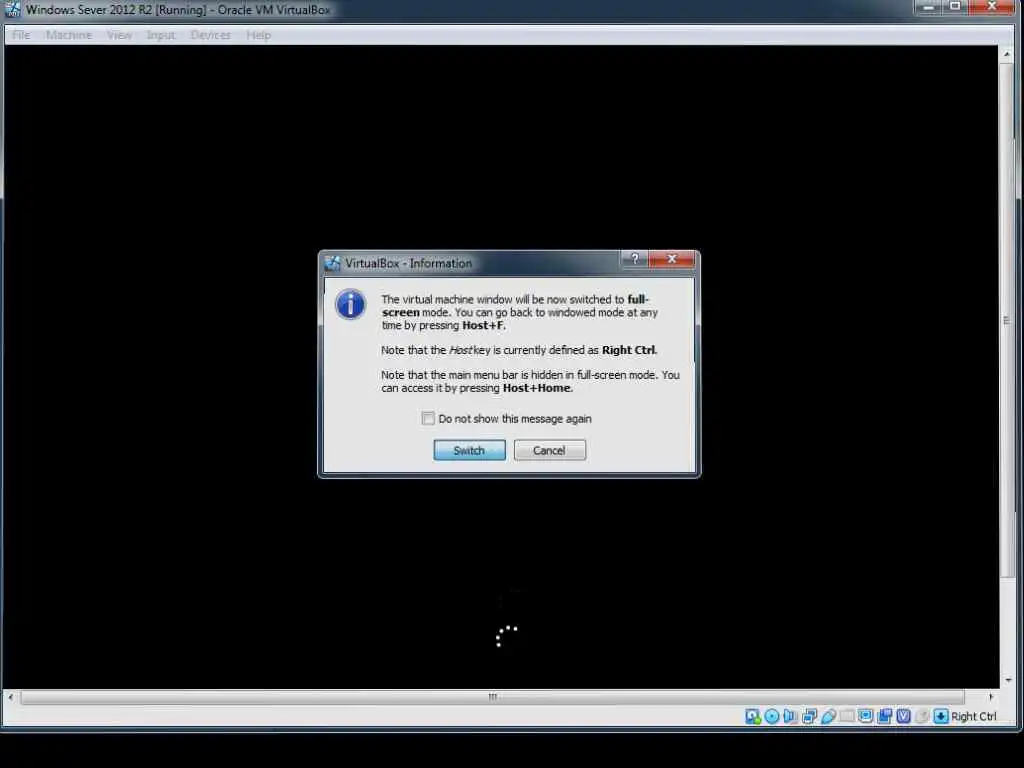
Task: Click the vertical scrollbar up arrow
Action: click(1008, 54)
